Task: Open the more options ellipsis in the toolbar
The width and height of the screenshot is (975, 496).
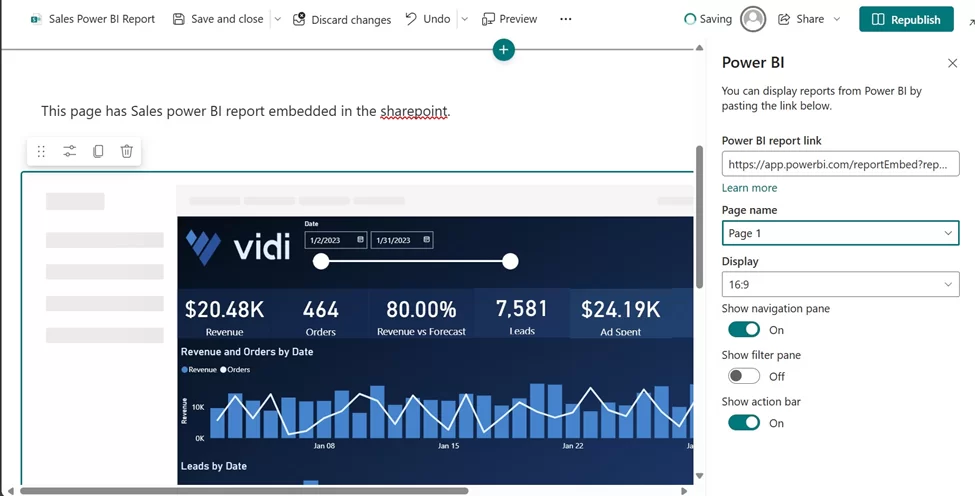Action: 566,19
